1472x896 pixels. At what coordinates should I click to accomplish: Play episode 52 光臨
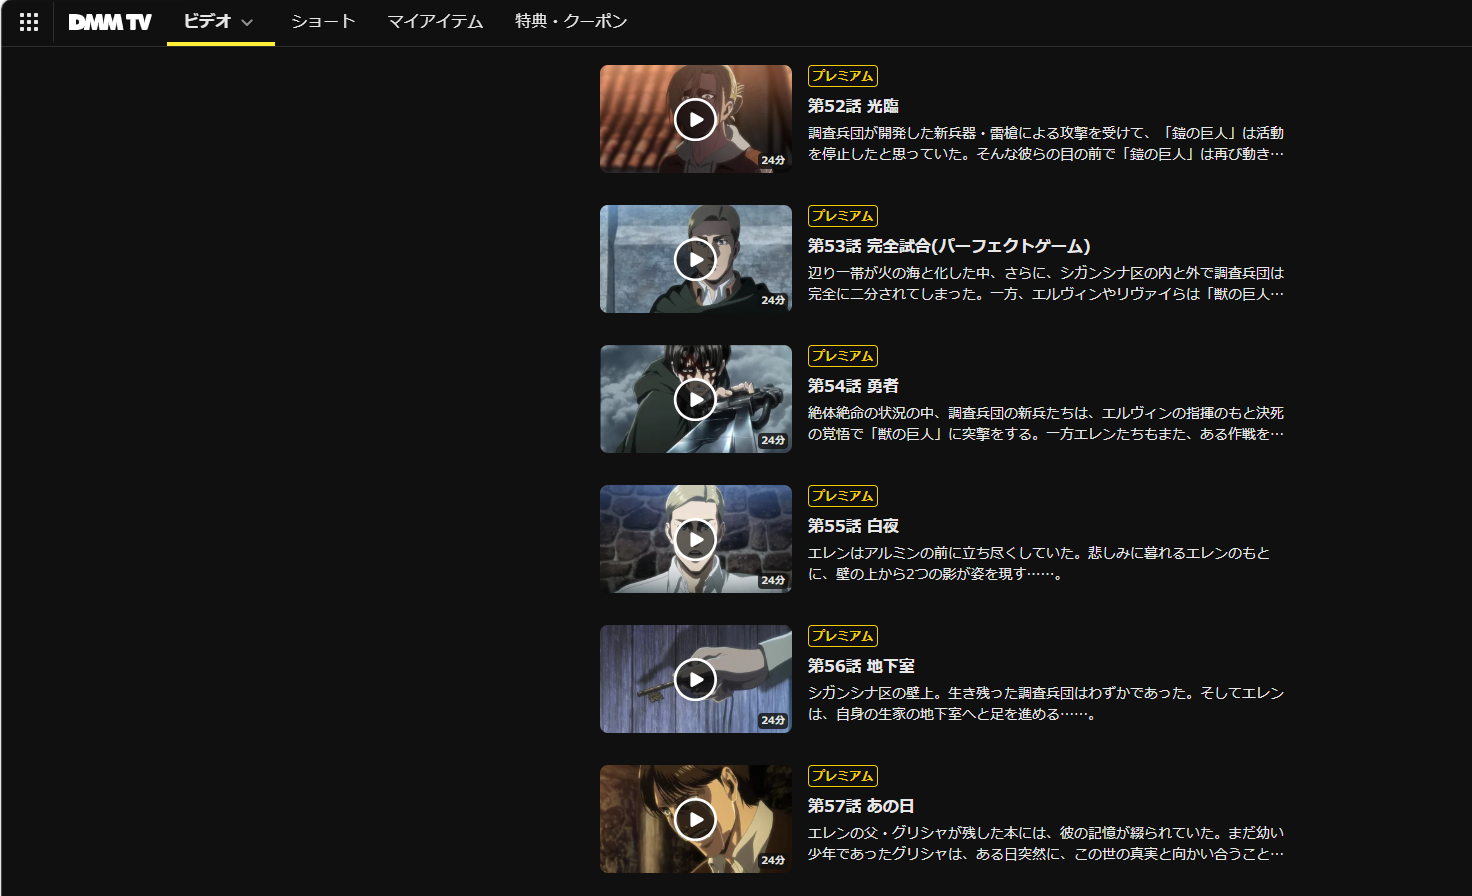[695, 120]
